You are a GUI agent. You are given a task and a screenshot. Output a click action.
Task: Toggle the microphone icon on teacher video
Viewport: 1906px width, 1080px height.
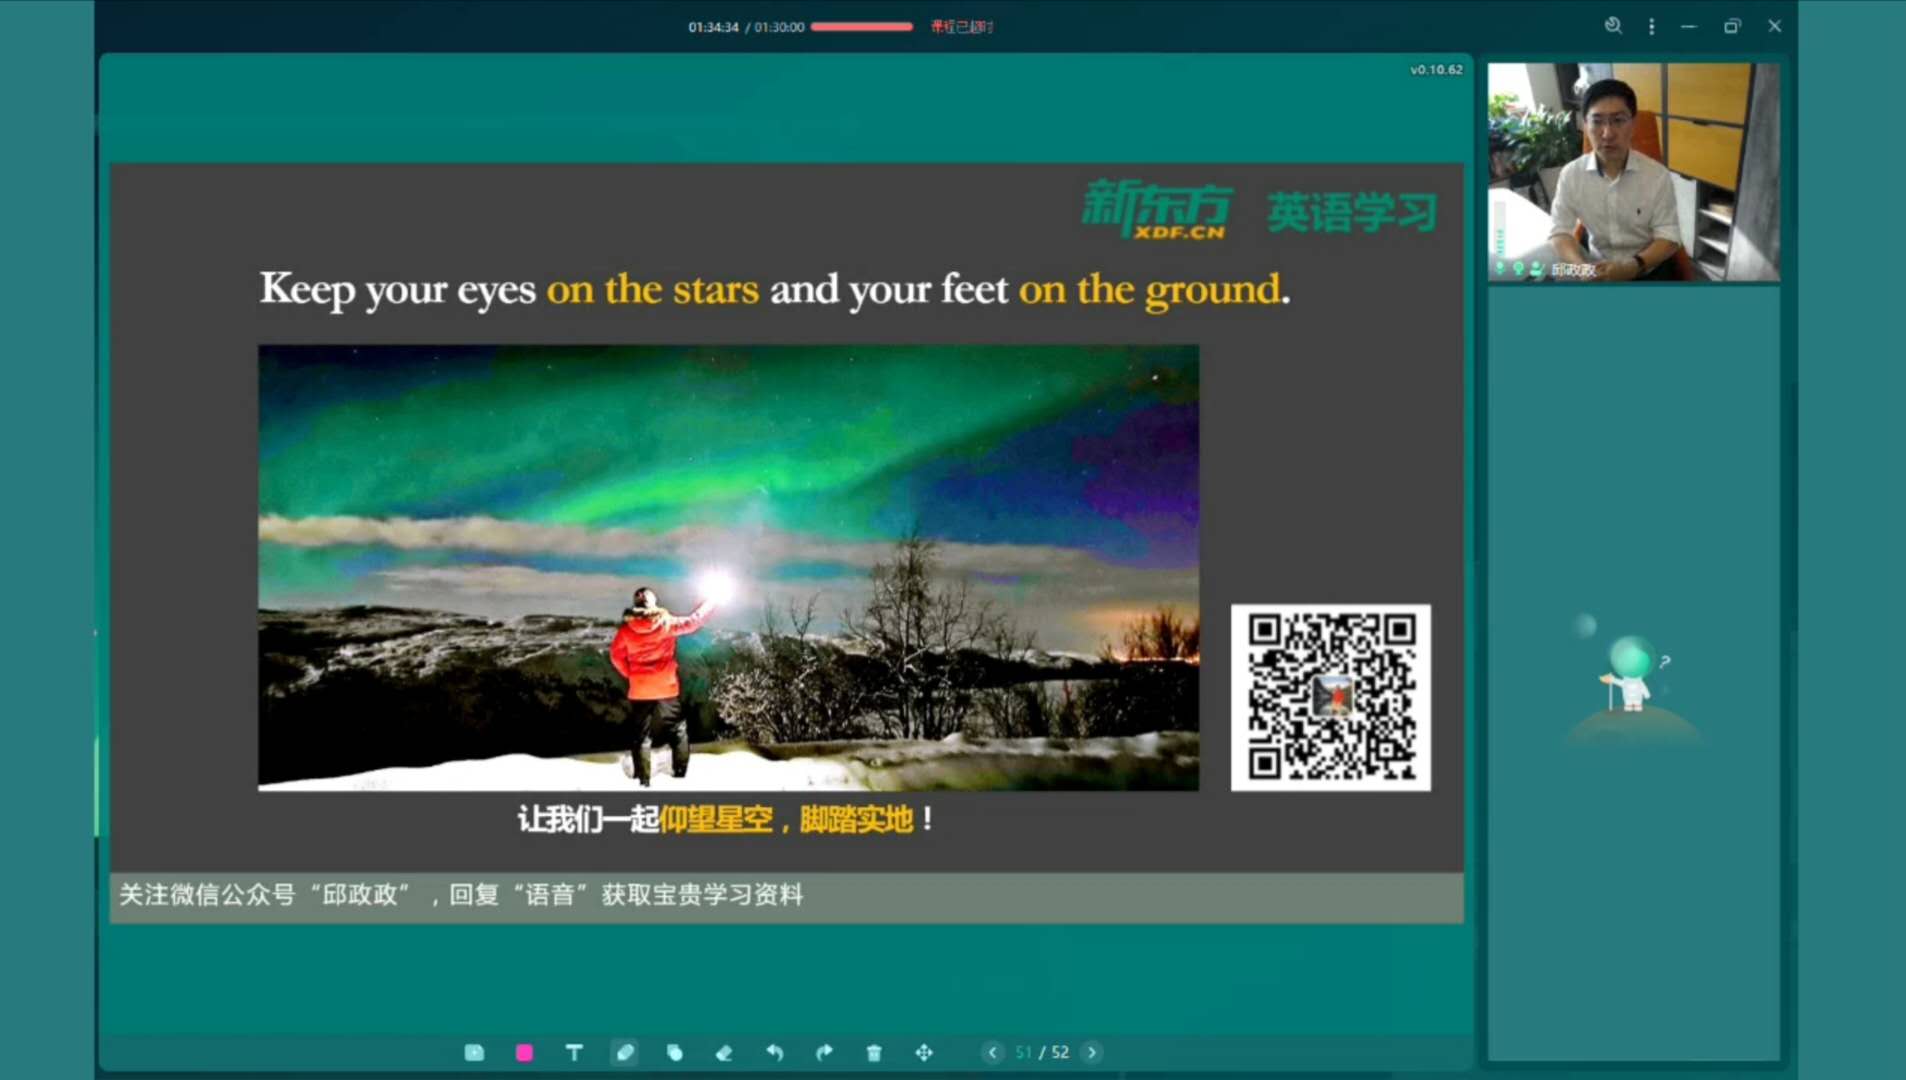point(1500,268)
